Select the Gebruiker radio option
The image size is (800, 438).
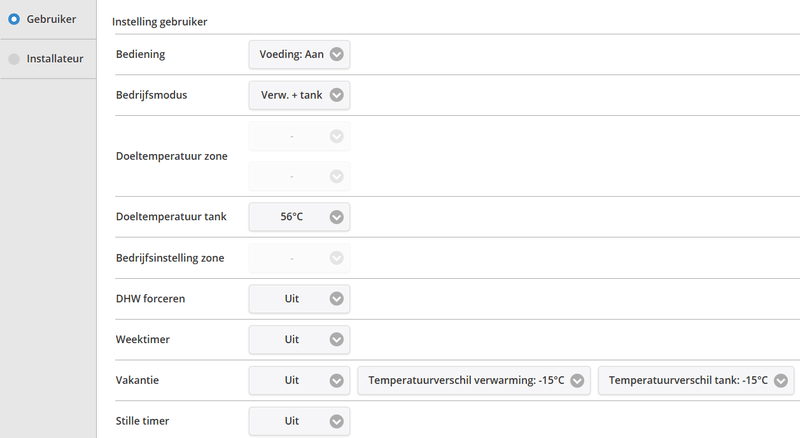click(14, 19)
